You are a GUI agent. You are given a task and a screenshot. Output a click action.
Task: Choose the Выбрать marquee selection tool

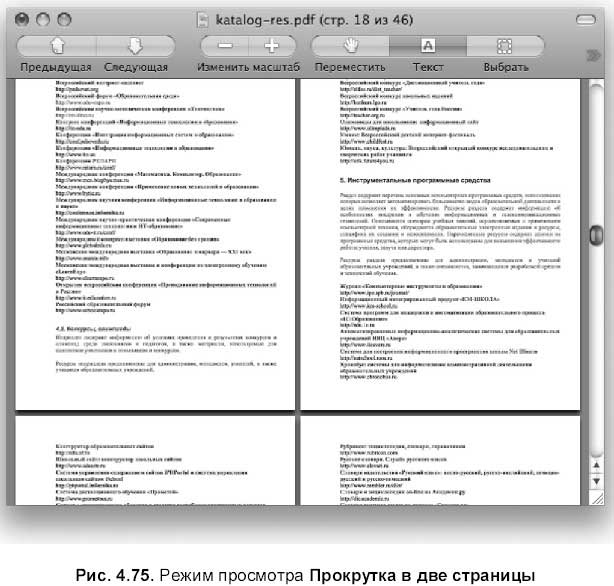(504, 46)
